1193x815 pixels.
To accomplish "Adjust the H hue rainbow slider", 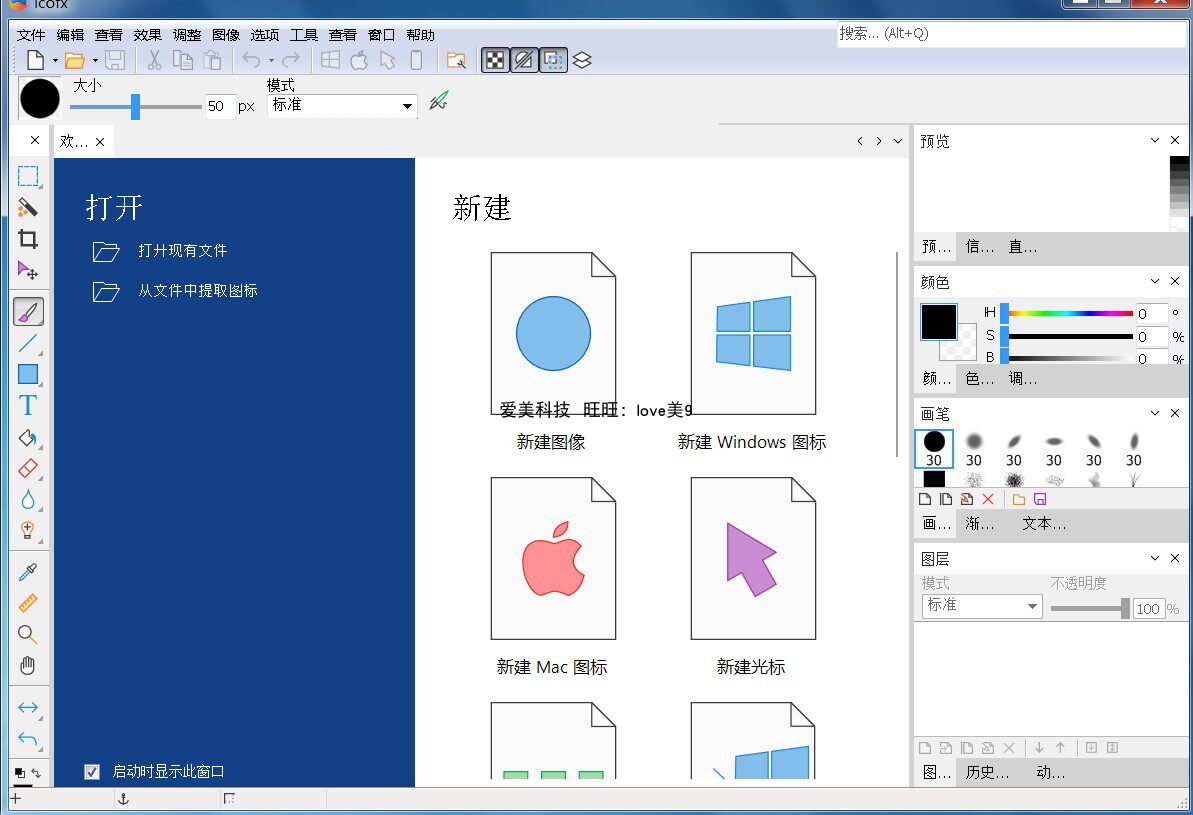I will [1069, 313].
